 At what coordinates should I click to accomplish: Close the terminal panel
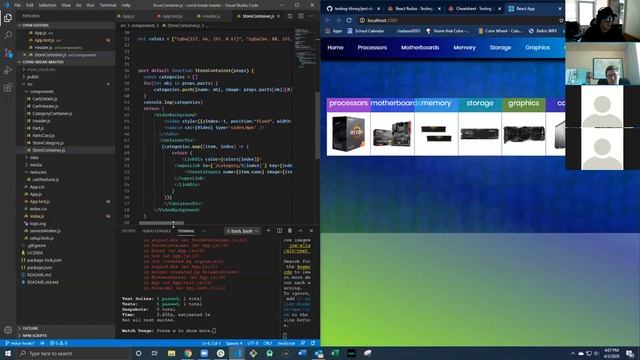(311, 231)
